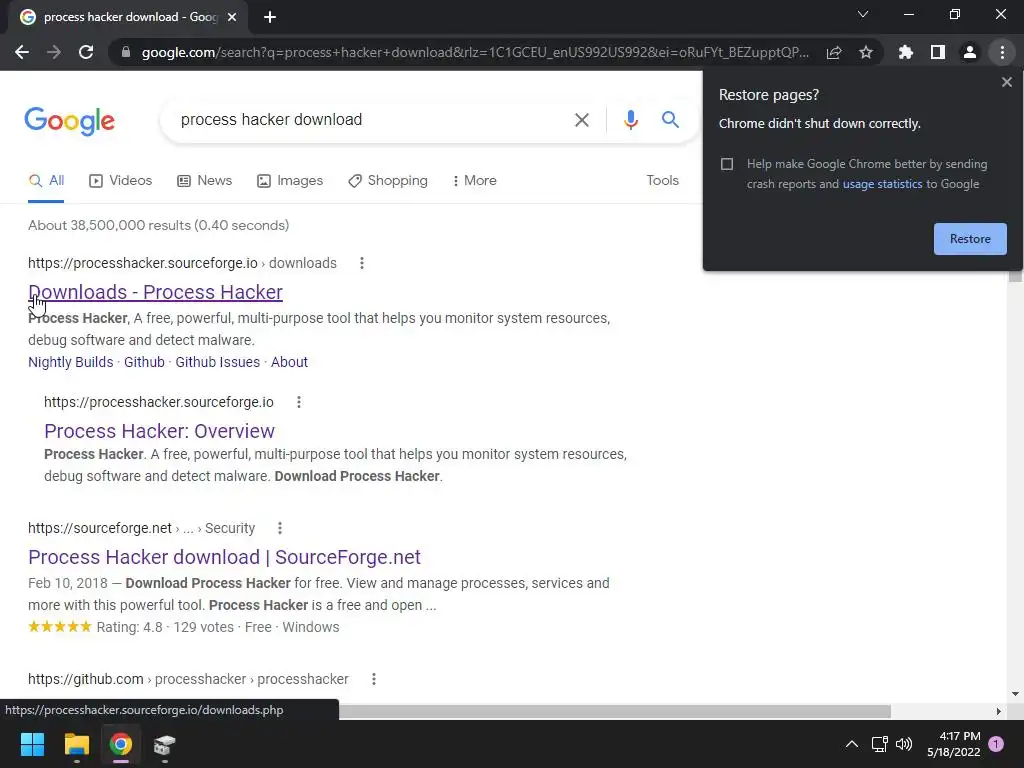
Task: Go back to the previous page
Action: [22, 52]
